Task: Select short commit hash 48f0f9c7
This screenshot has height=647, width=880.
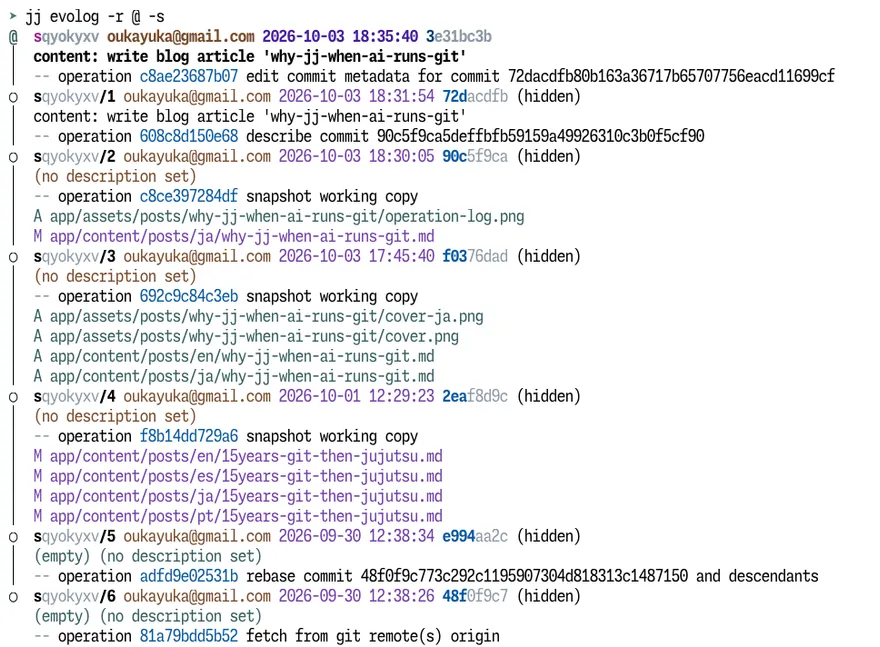Action: tap(475, 596)
